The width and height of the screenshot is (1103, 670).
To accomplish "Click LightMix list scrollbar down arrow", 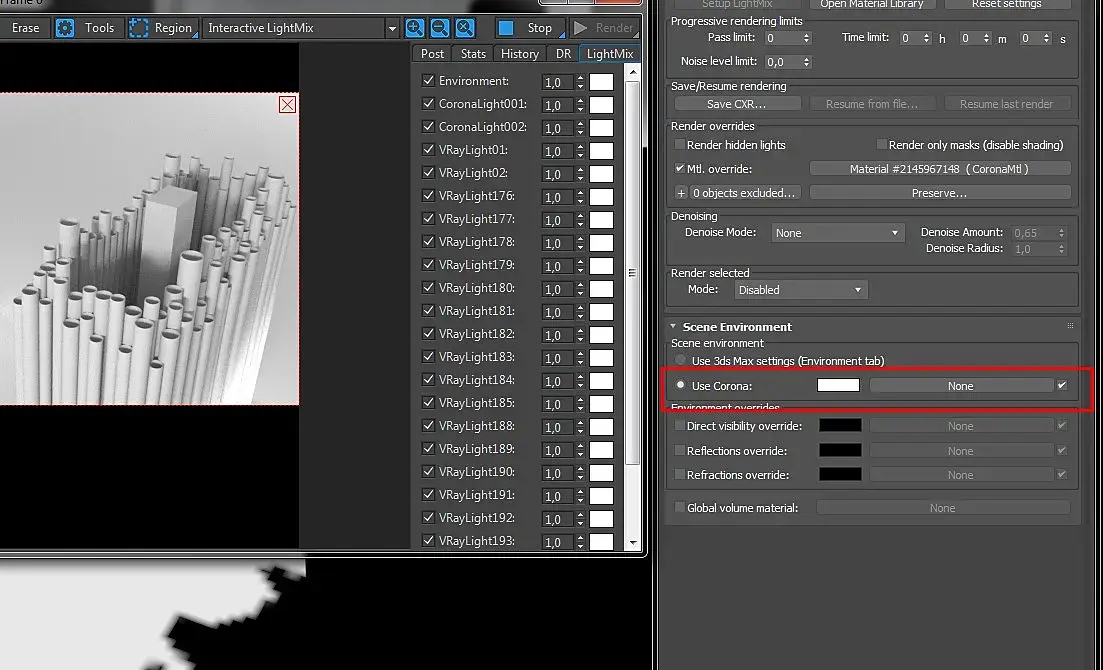I will point(632,543).
